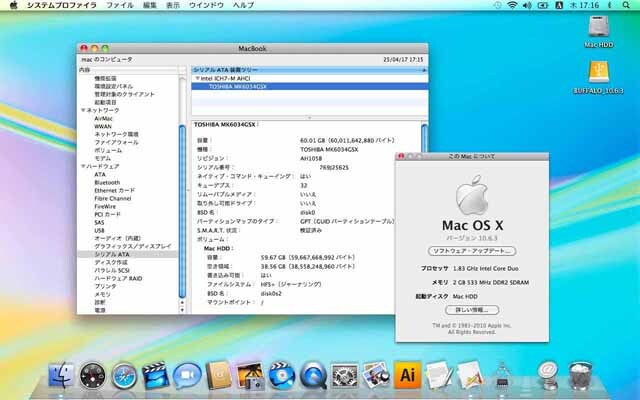Collapse the Intel ICH7-M AHCI tree node
The width and height of the screenshot is (640, 400).
197,78
